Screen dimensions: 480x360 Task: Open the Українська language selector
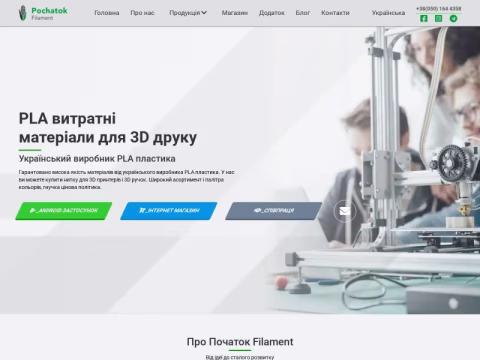[388, 13]
